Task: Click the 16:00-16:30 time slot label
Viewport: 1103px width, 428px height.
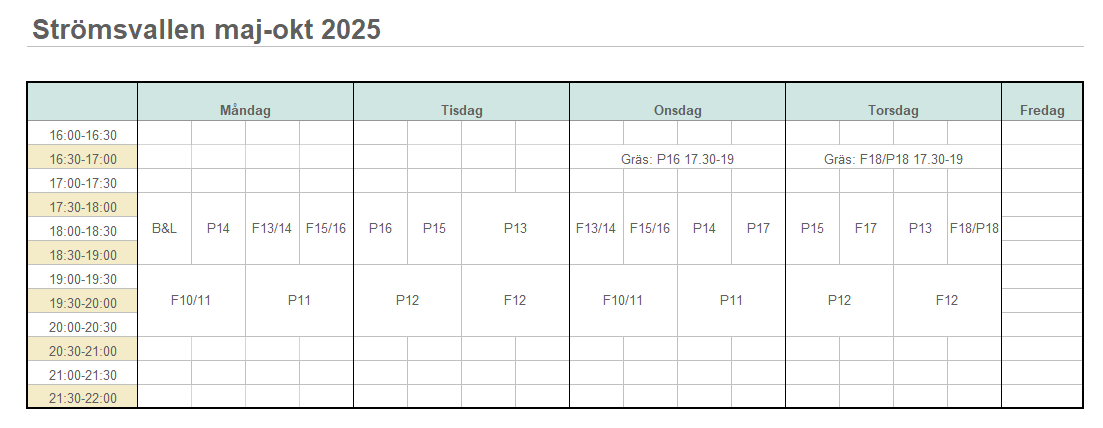Action: pyautogui.click(x=82, y=135)
